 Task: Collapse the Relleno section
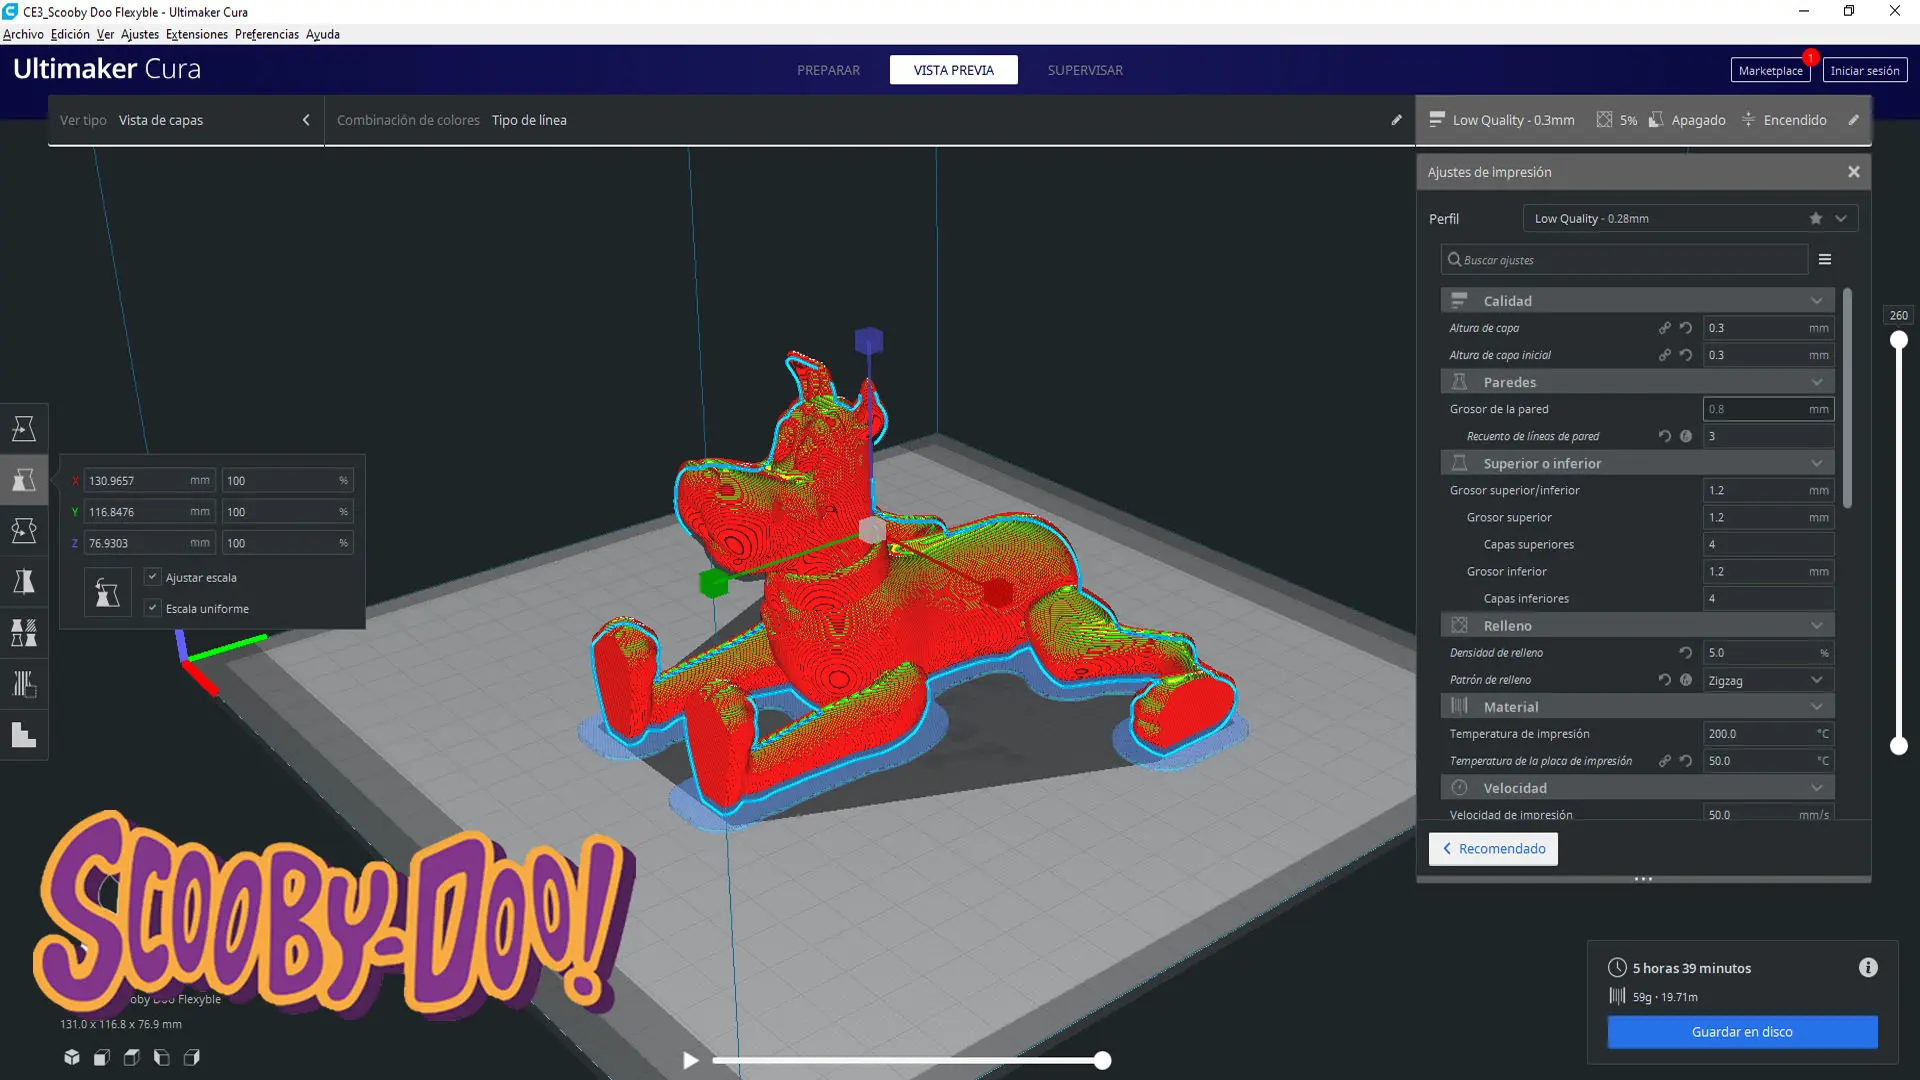point(1637,625)
